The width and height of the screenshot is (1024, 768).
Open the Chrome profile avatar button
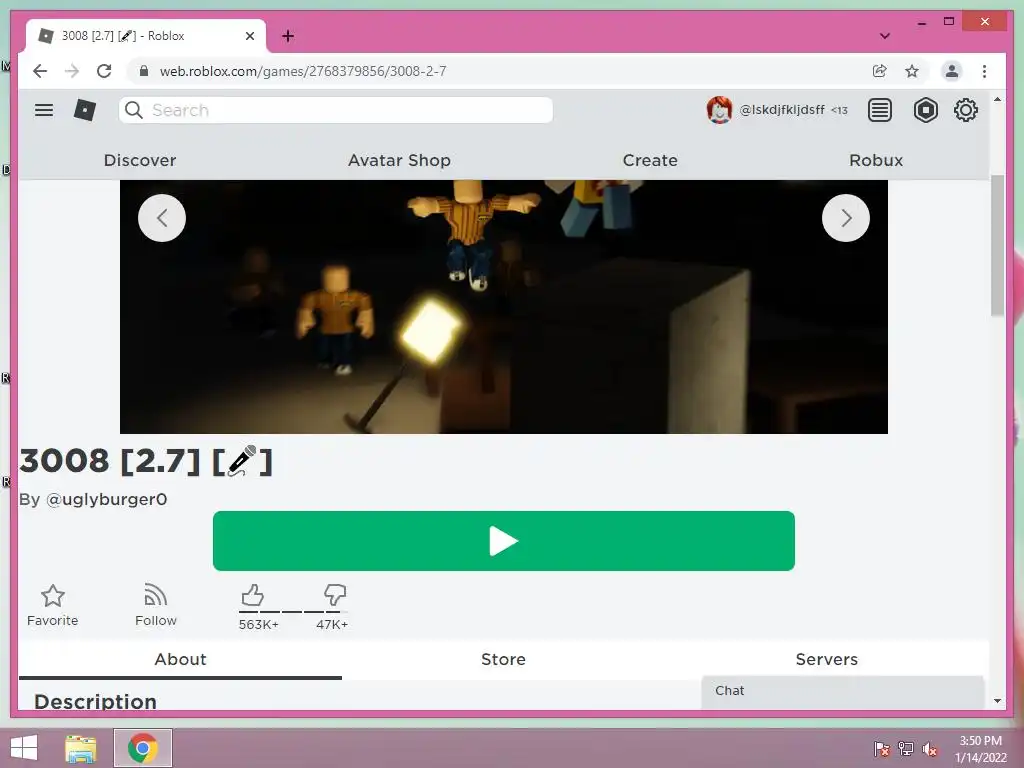point(952,71)
